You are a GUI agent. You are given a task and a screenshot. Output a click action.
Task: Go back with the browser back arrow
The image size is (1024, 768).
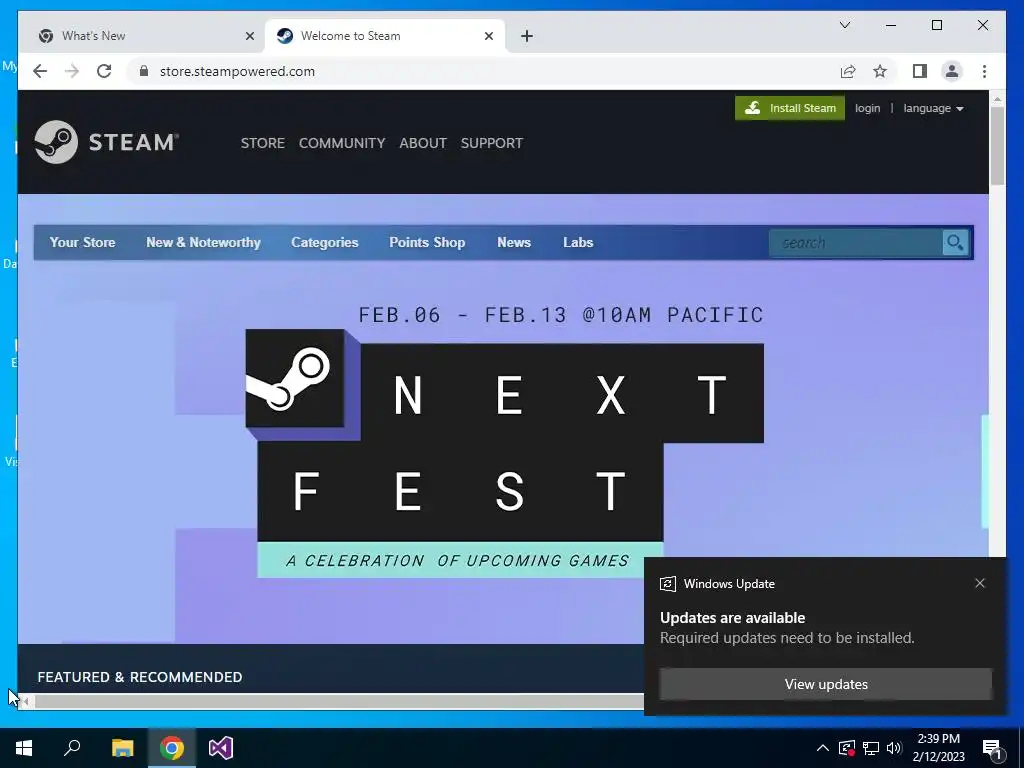(x=40, y=71)
